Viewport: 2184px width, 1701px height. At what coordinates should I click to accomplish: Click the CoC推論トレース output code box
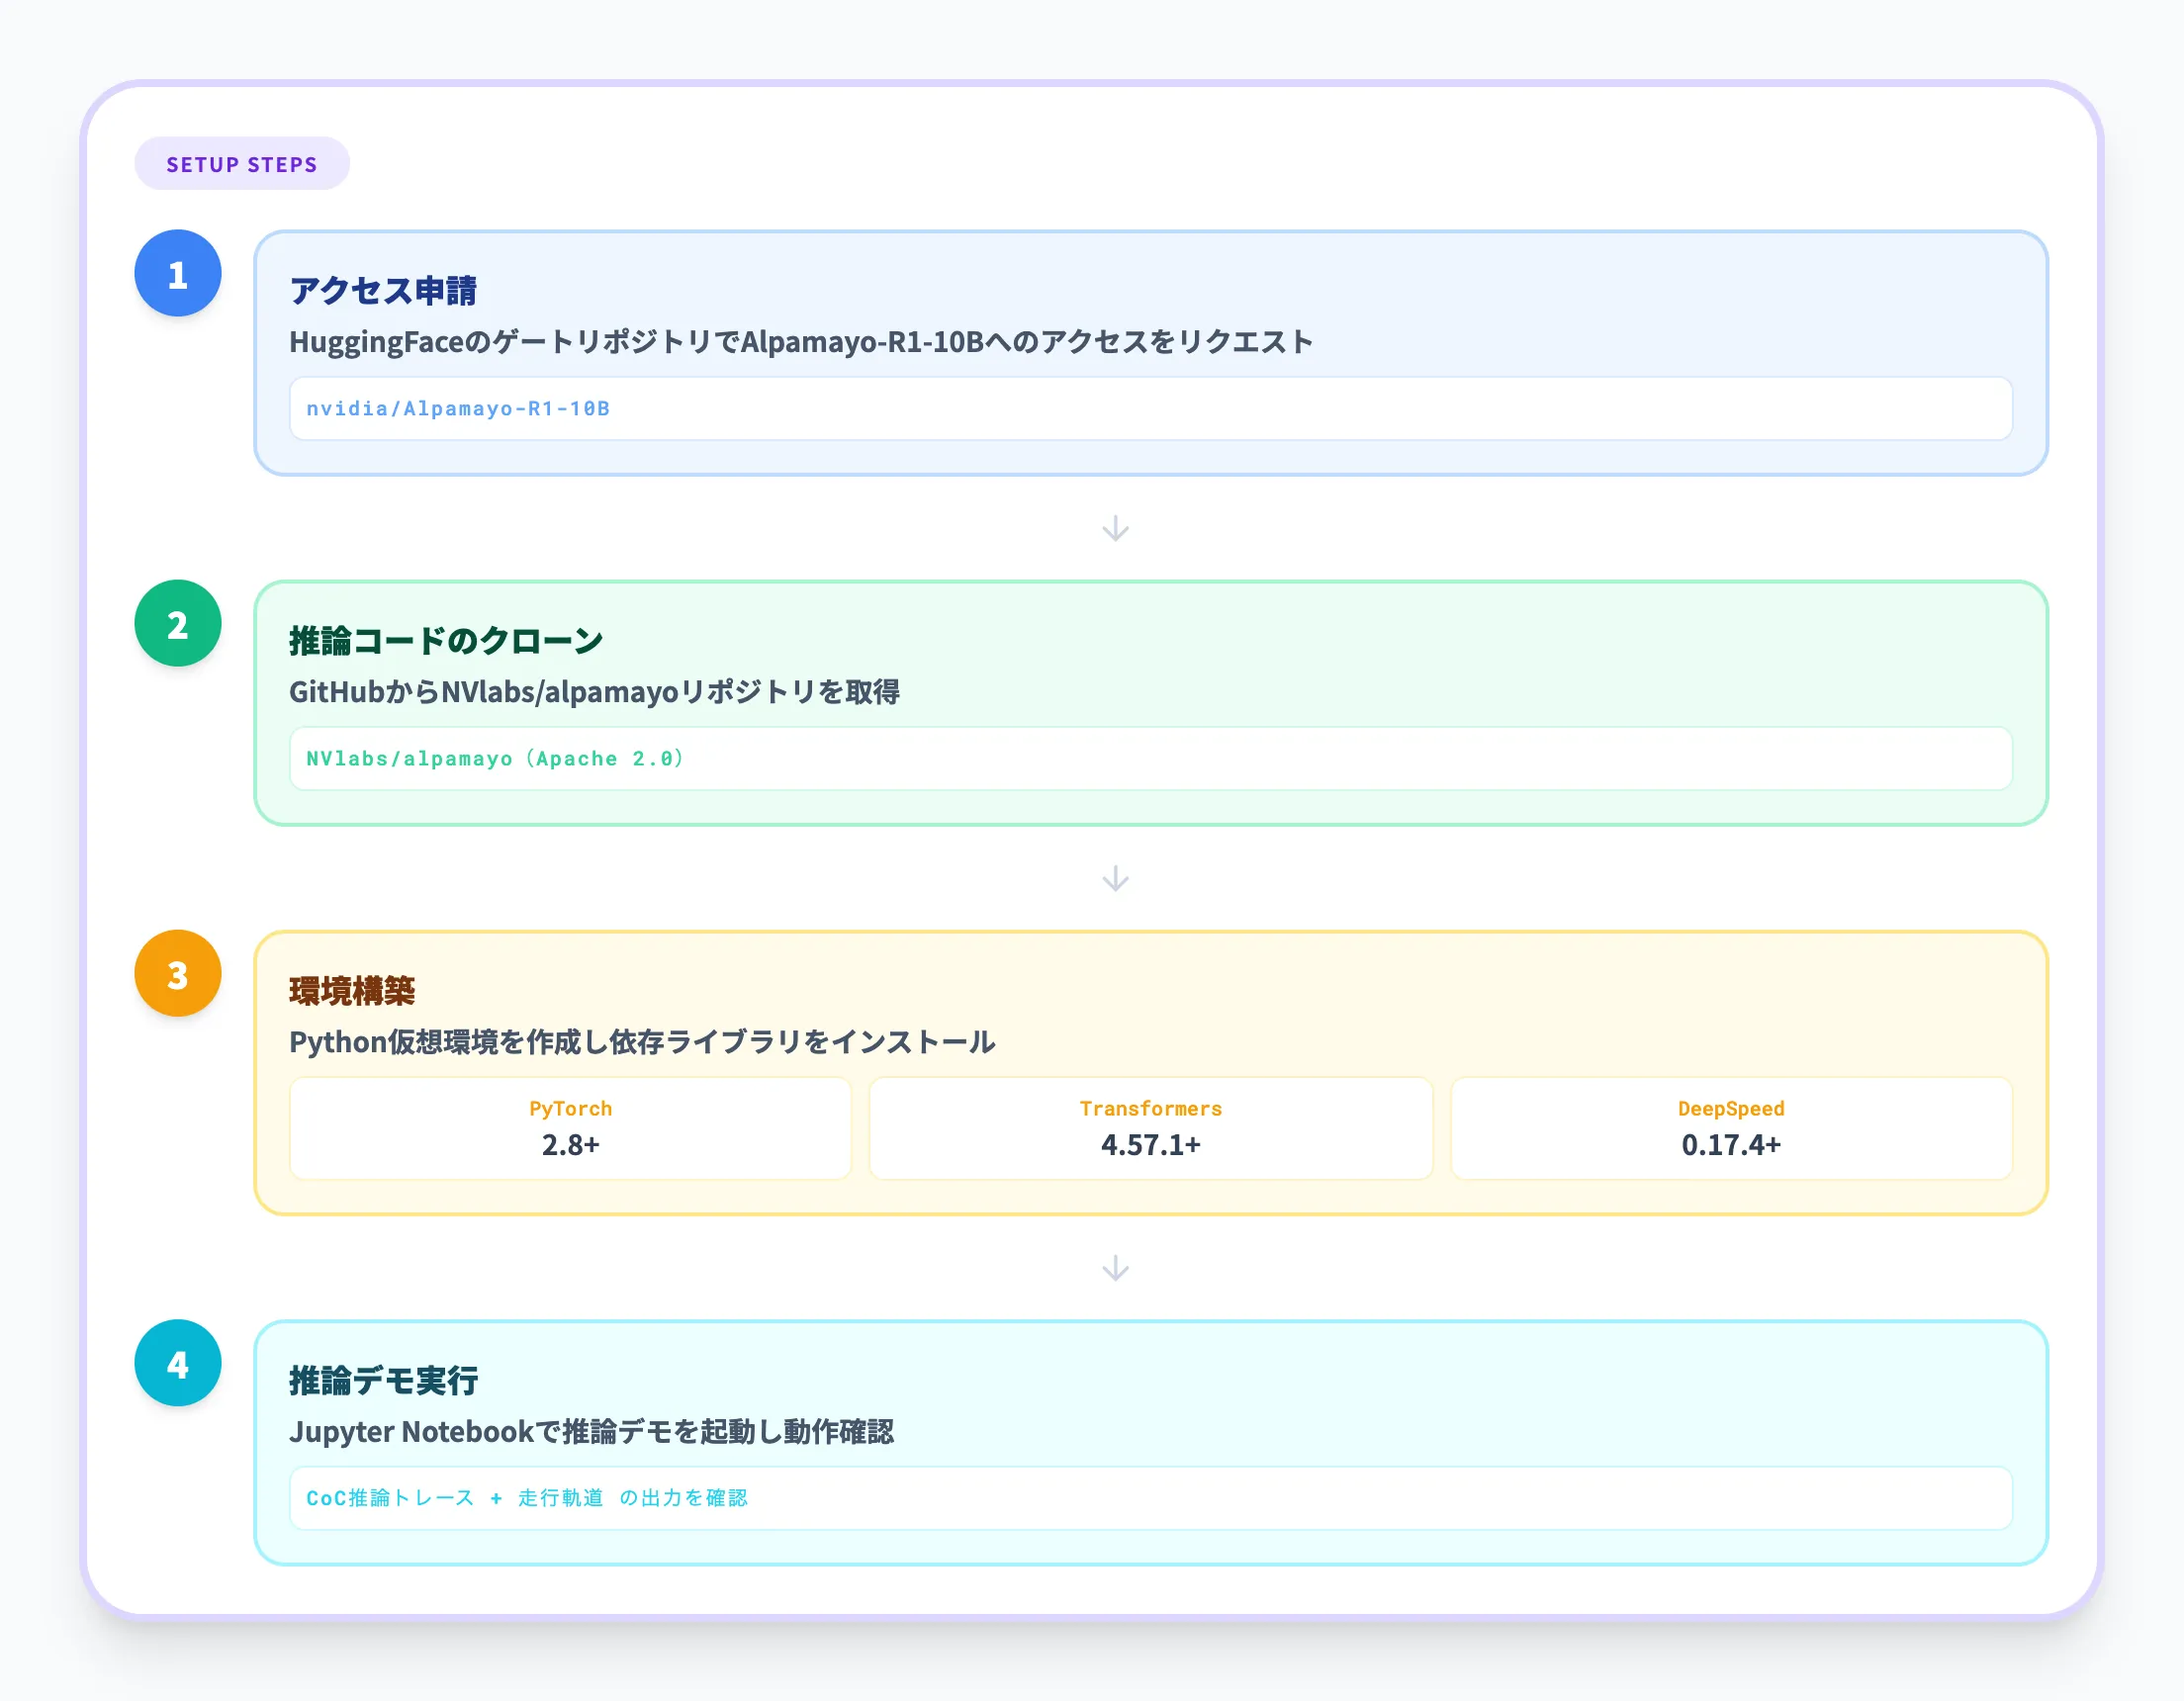point(1150,1498)
